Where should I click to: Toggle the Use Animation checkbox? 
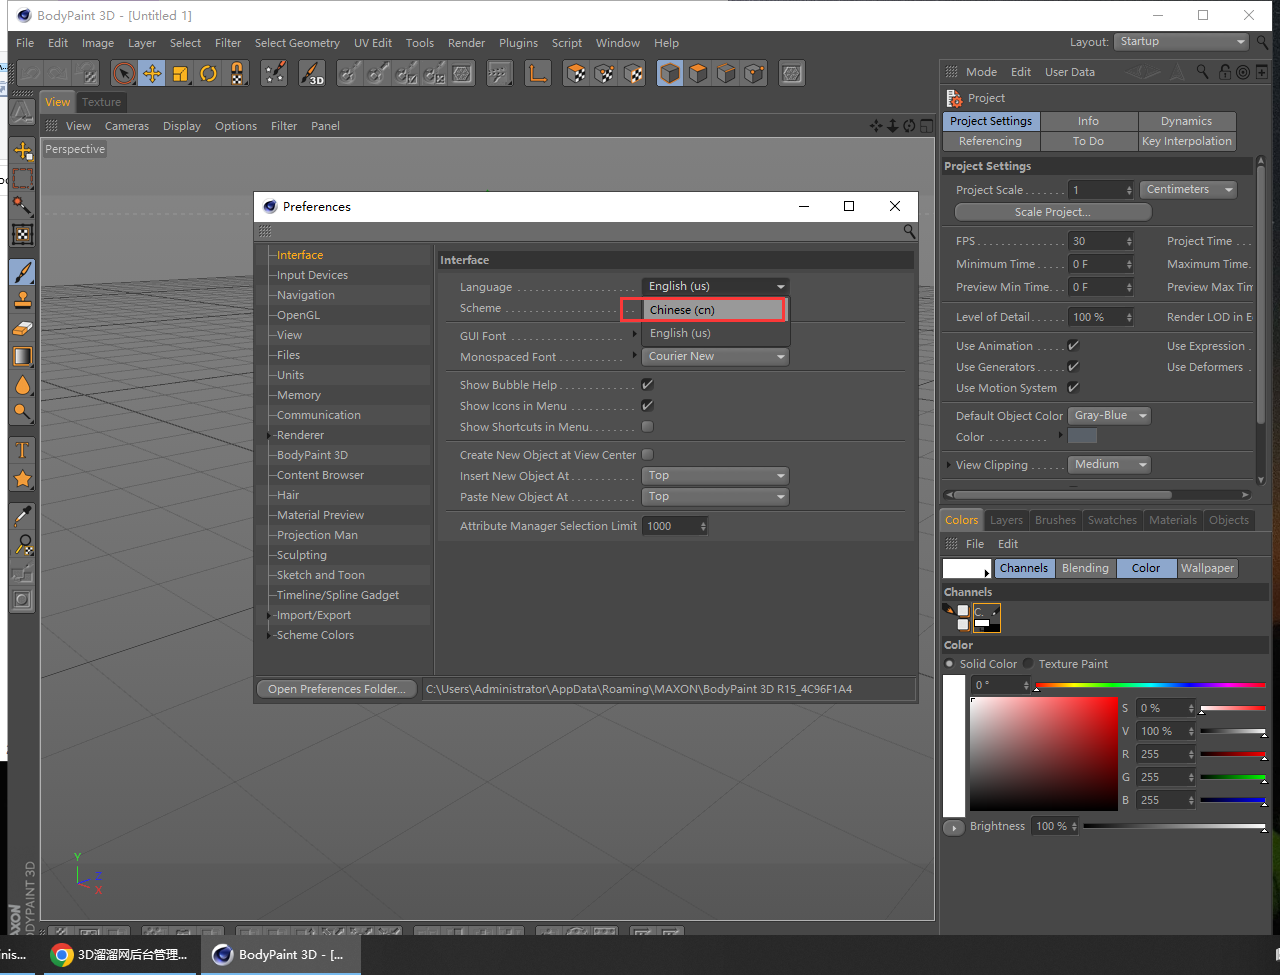pyautogui.click(x=1073, y=346)
